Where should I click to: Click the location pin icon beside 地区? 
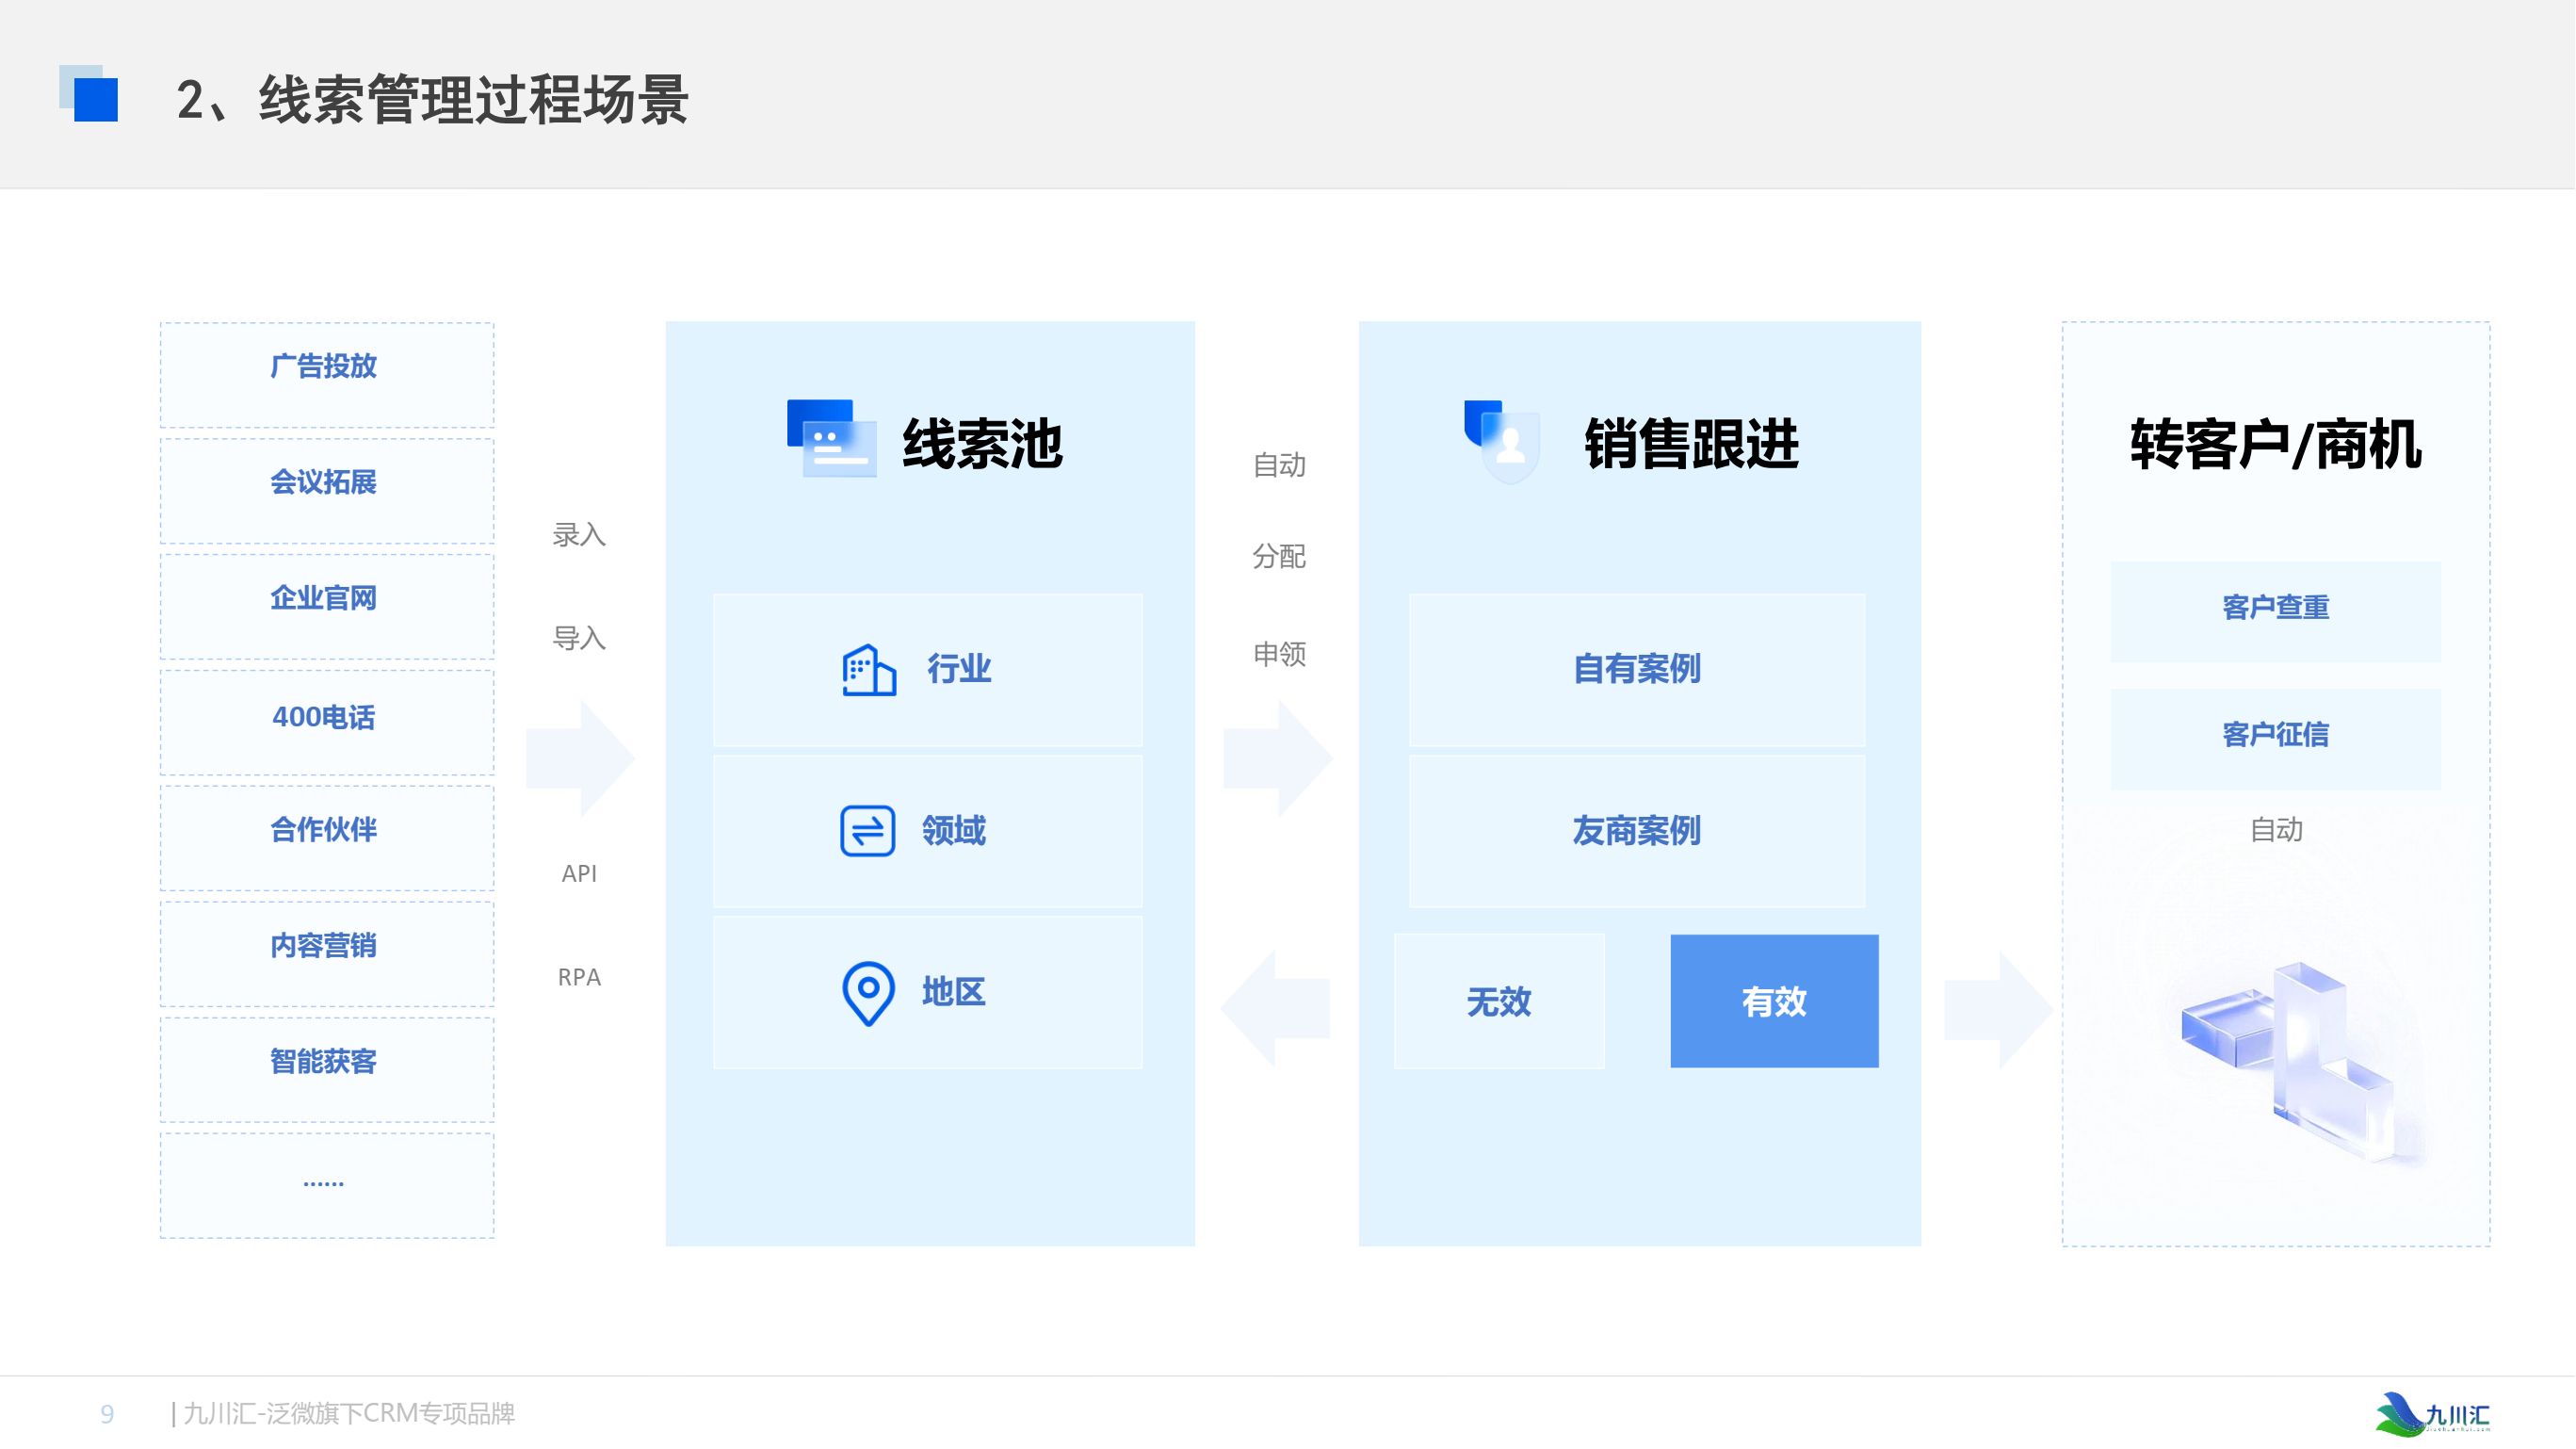click(x=868, y=994)
